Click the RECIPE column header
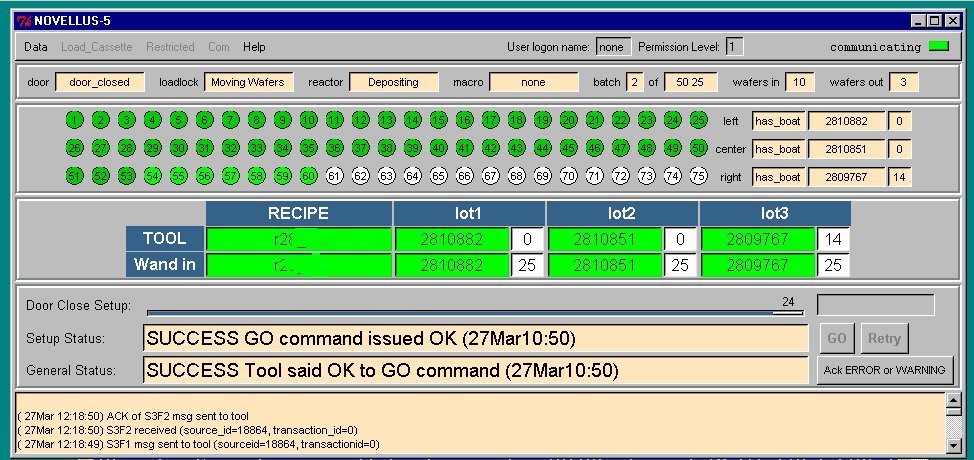Image resolution: width=974 pixels, height=460 pixels. click(299, 214)
